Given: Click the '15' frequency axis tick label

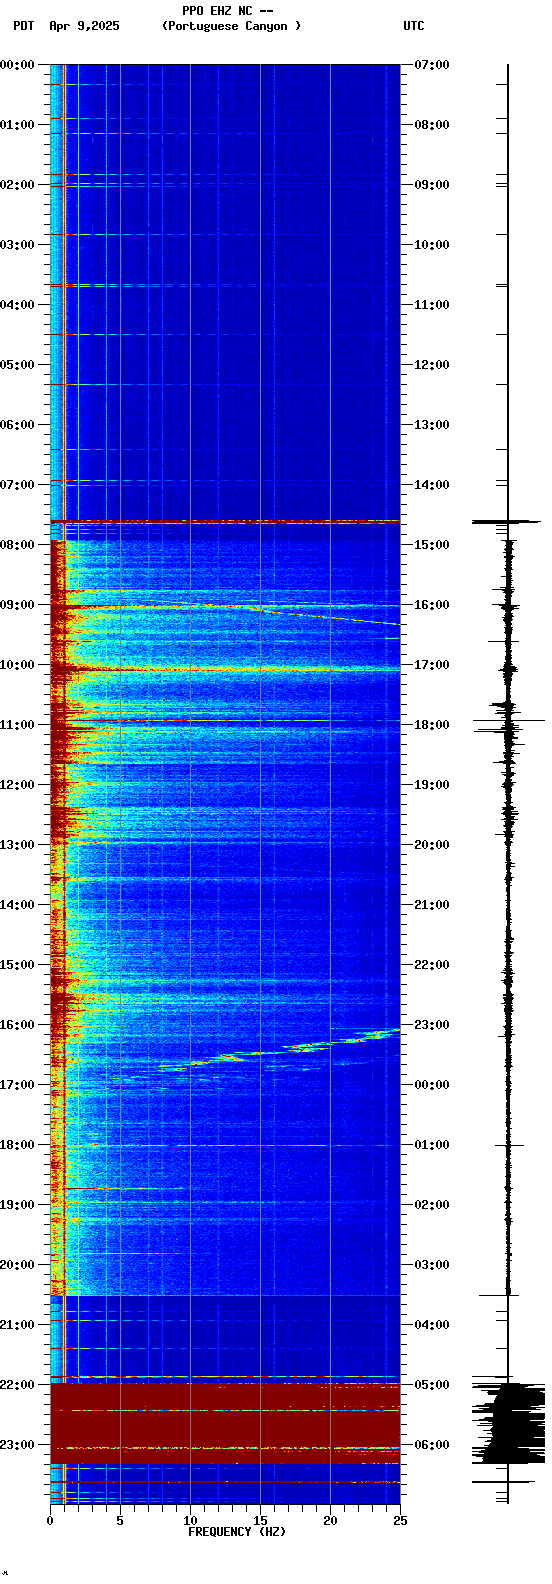Looking at the screenshot, I should point(260,1521).
